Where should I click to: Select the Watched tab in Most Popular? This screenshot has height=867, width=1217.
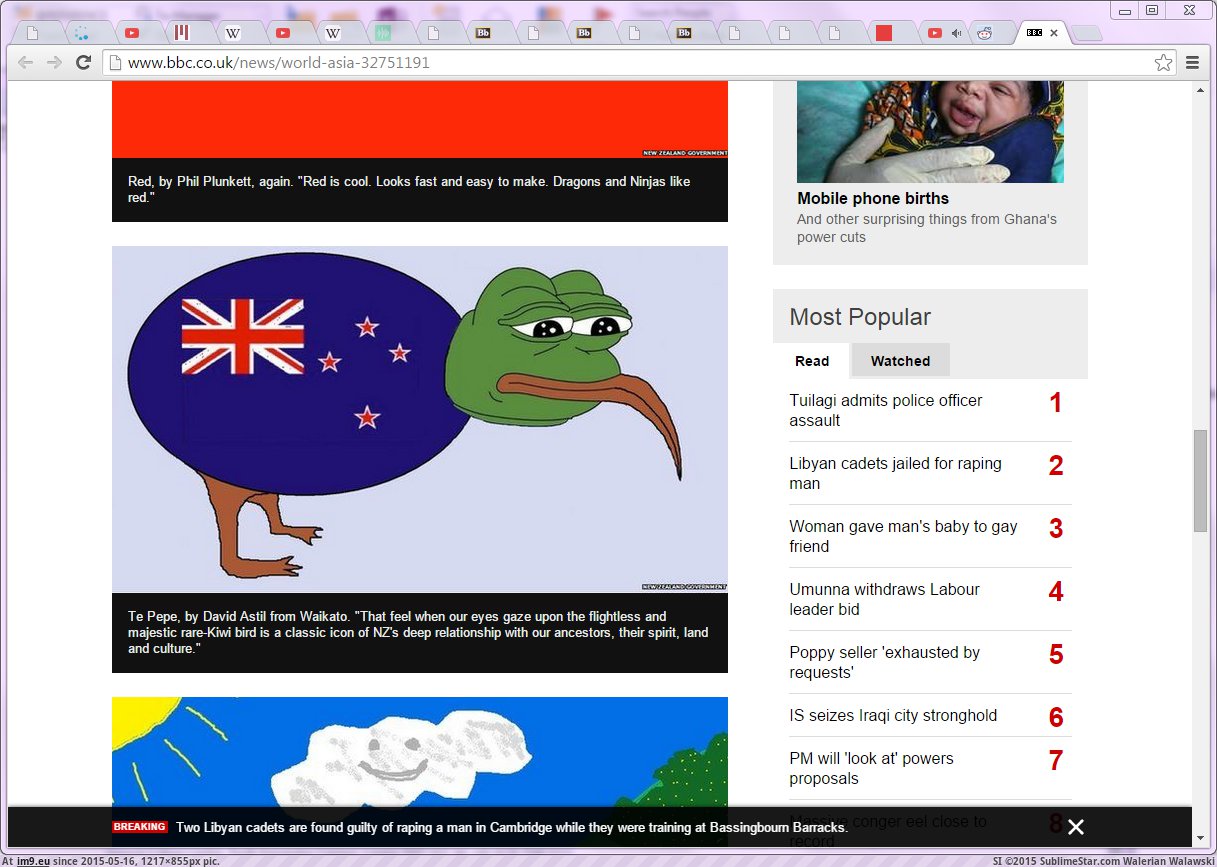(x=900, y=361)
